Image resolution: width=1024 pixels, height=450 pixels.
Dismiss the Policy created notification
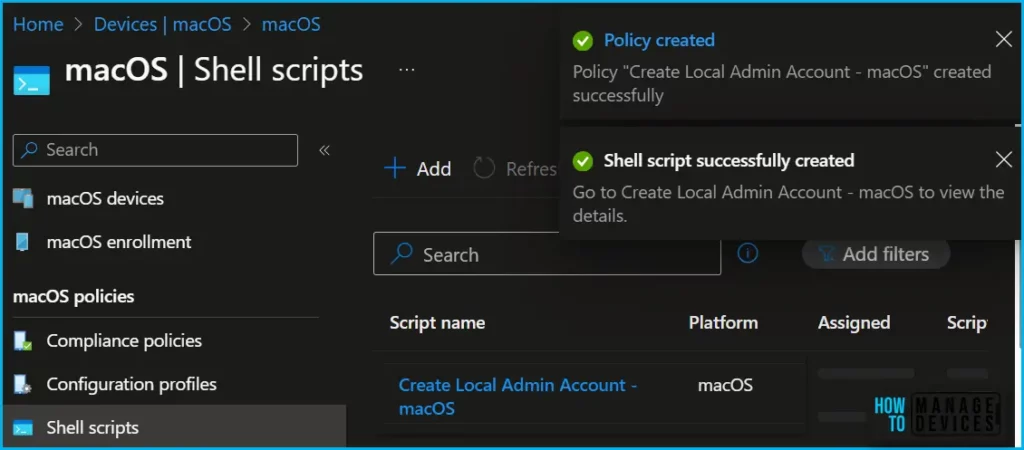[x=1004, y=40]
